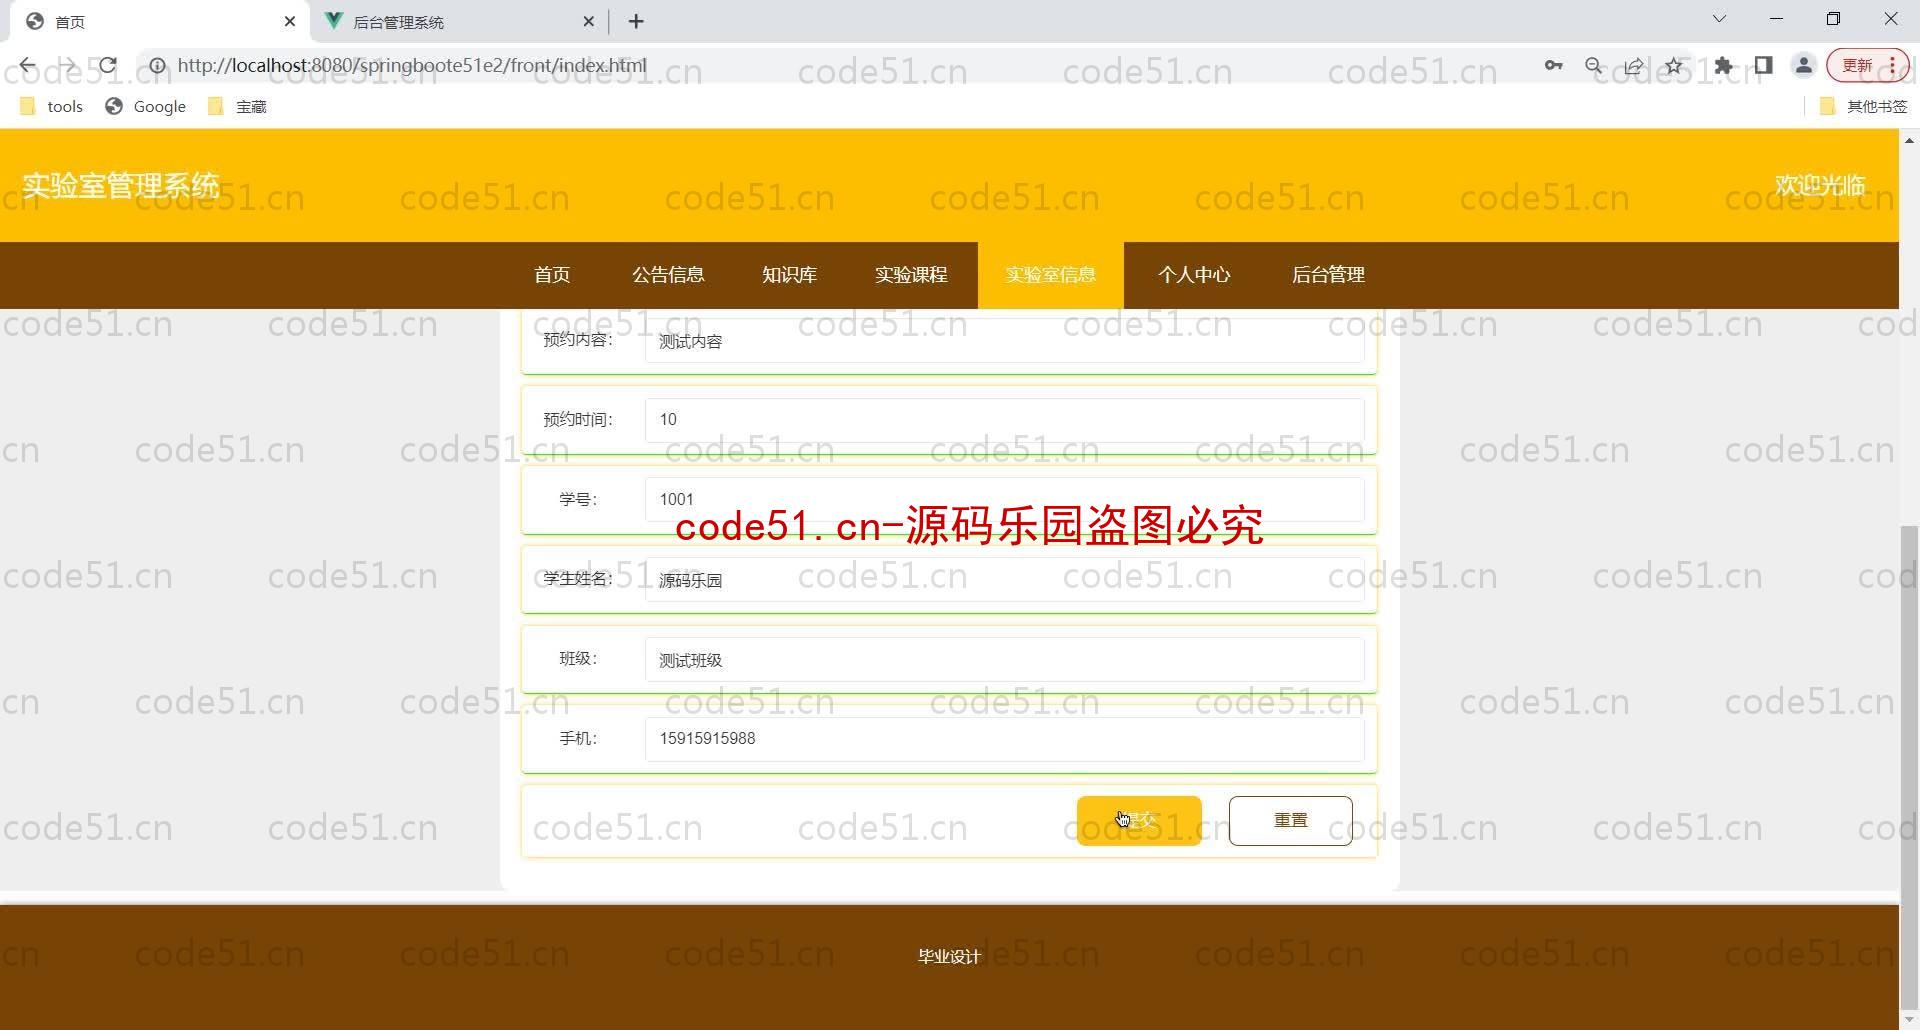The width and height of the screenshot is (1920, 1030).
Task: Click the 欢迎光临 header text
Action: pos(1819,185)
